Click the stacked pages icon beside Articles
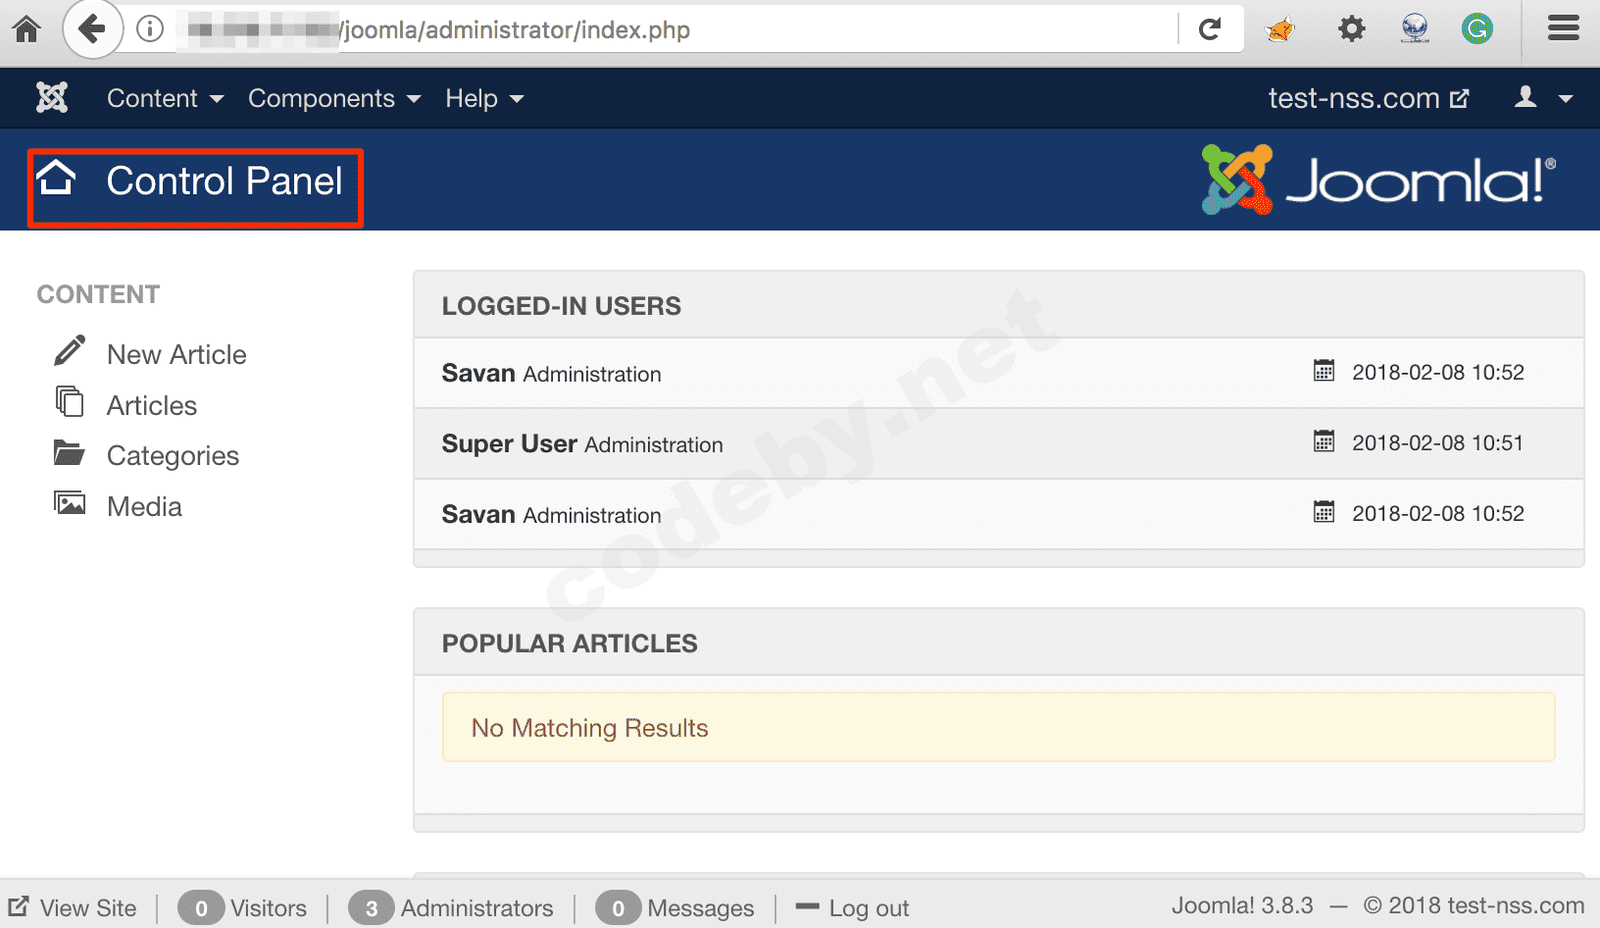This screenshot has width=1600, height=928. pos(69,401)
